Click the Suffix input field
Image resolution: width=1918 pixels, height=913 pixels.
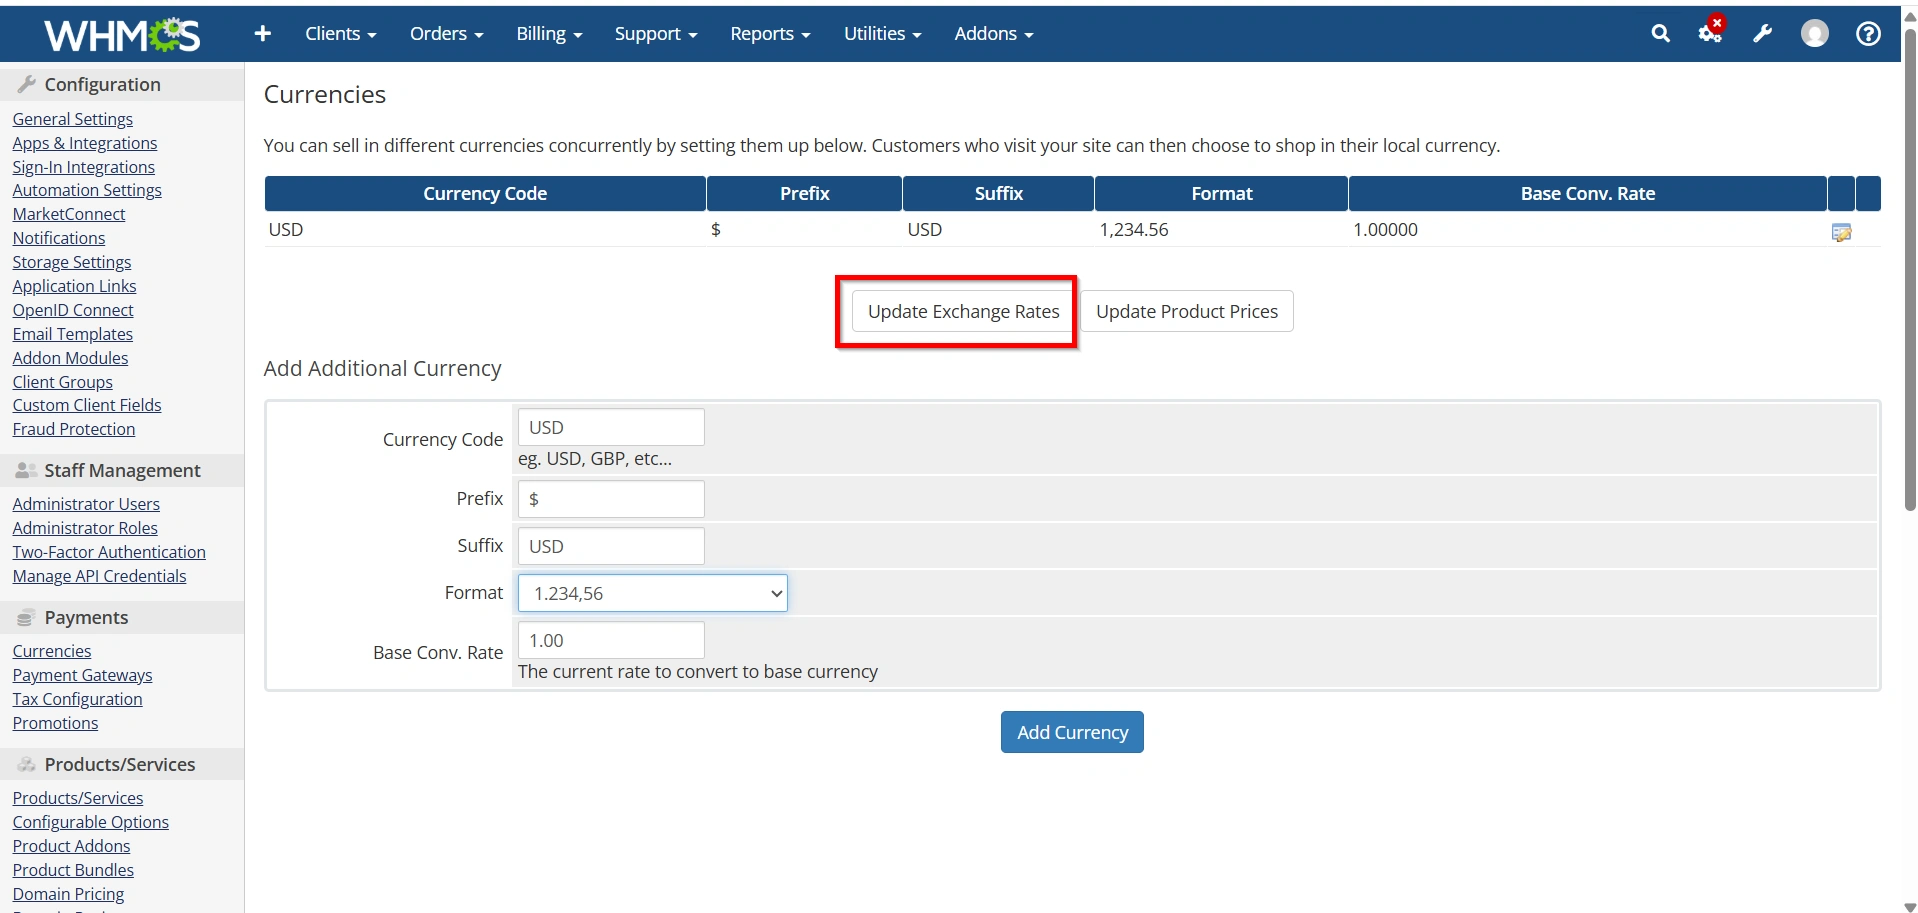611,546
